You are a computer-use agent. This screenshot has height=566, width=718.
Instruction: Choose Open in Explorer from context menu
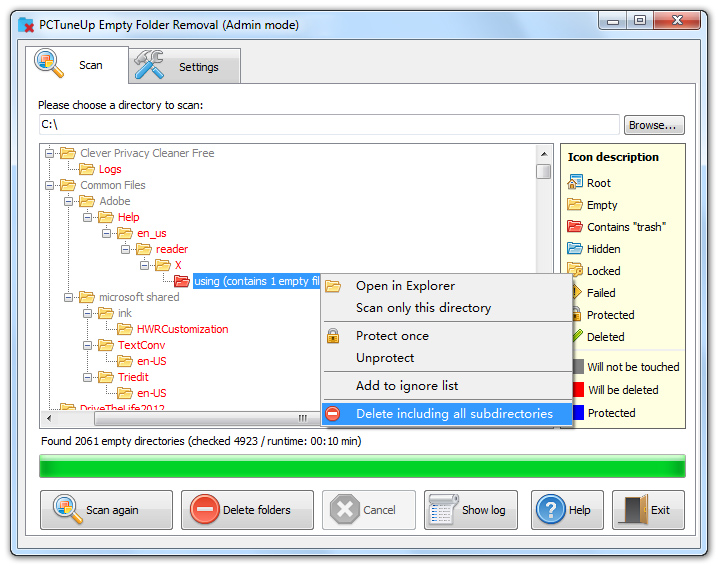click(x=447, y=286)
